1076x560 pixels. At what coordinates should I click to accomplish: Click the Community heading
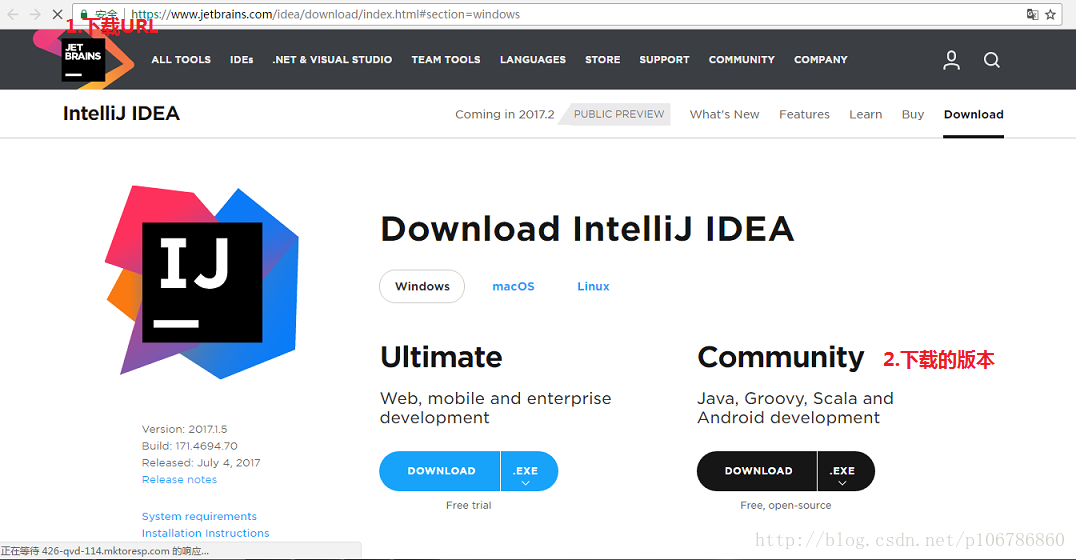tap(781, 358)
